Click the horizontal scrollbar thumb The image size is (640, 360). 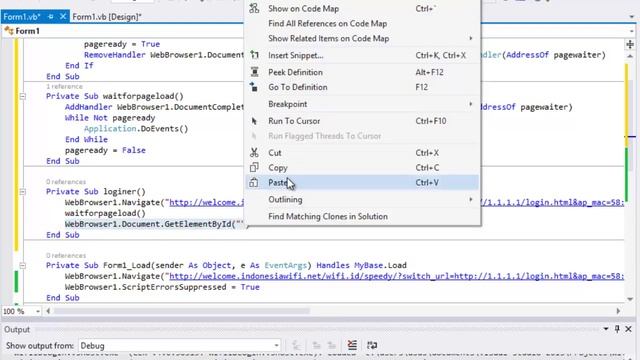coord(182,311)
